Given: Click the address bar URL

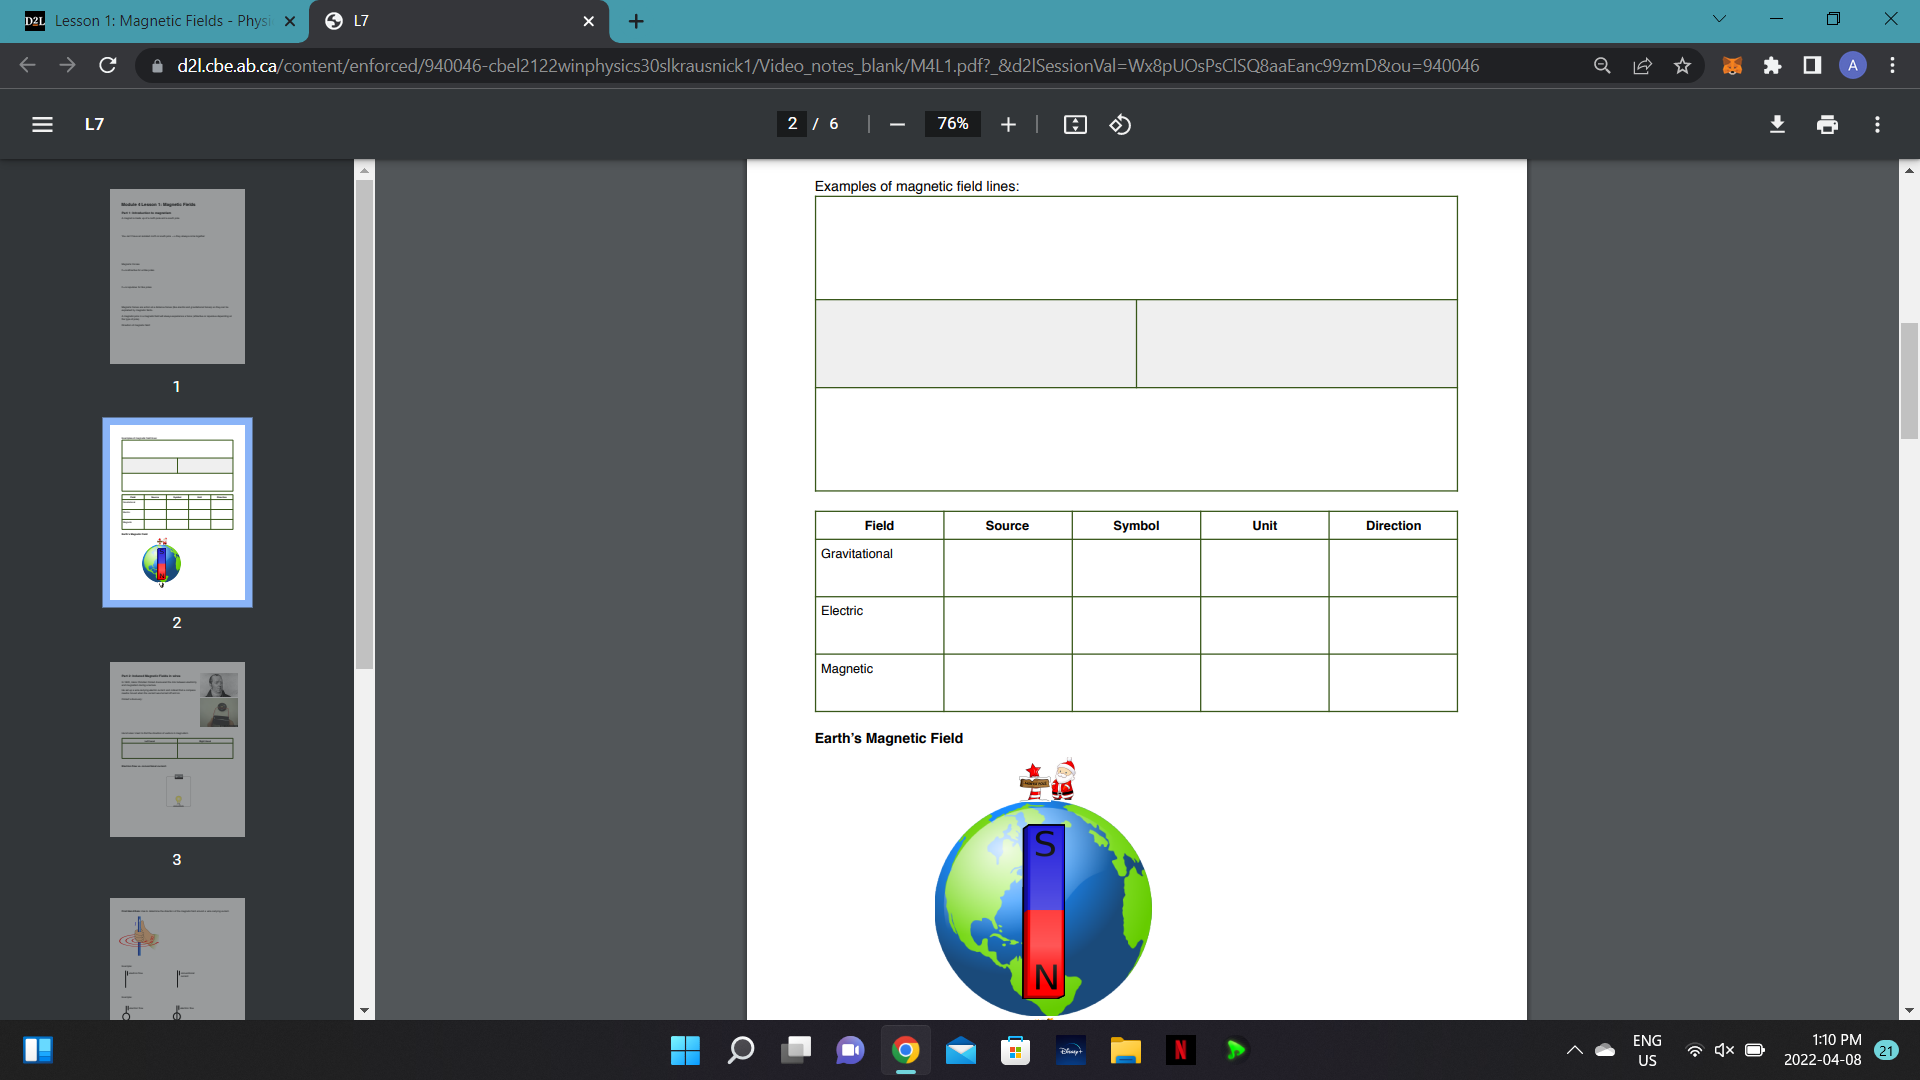Looking at the screenshot, I should click(x=828, y=66).
